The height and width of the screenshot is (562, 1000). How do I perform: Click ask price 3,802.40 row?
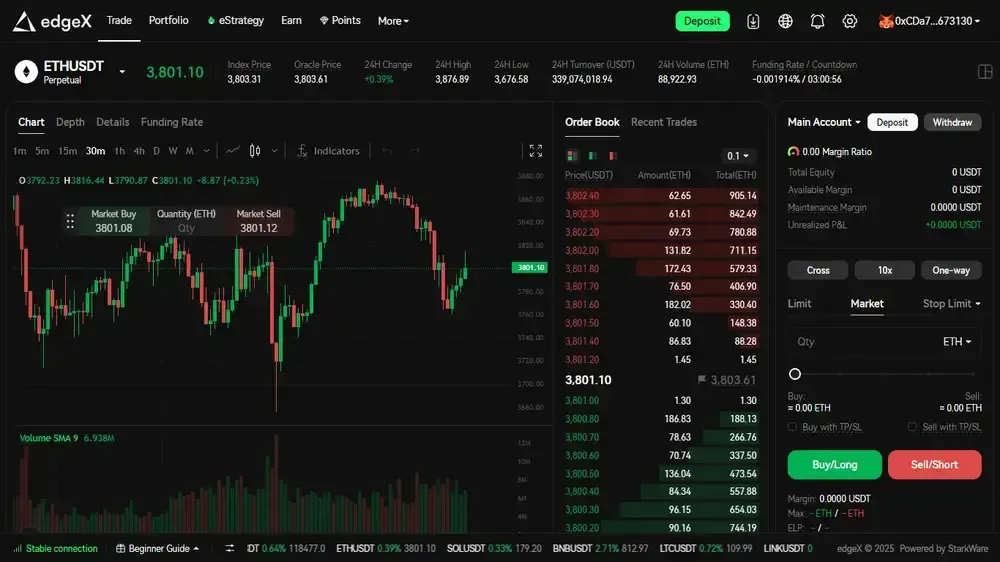coord(661,196)
